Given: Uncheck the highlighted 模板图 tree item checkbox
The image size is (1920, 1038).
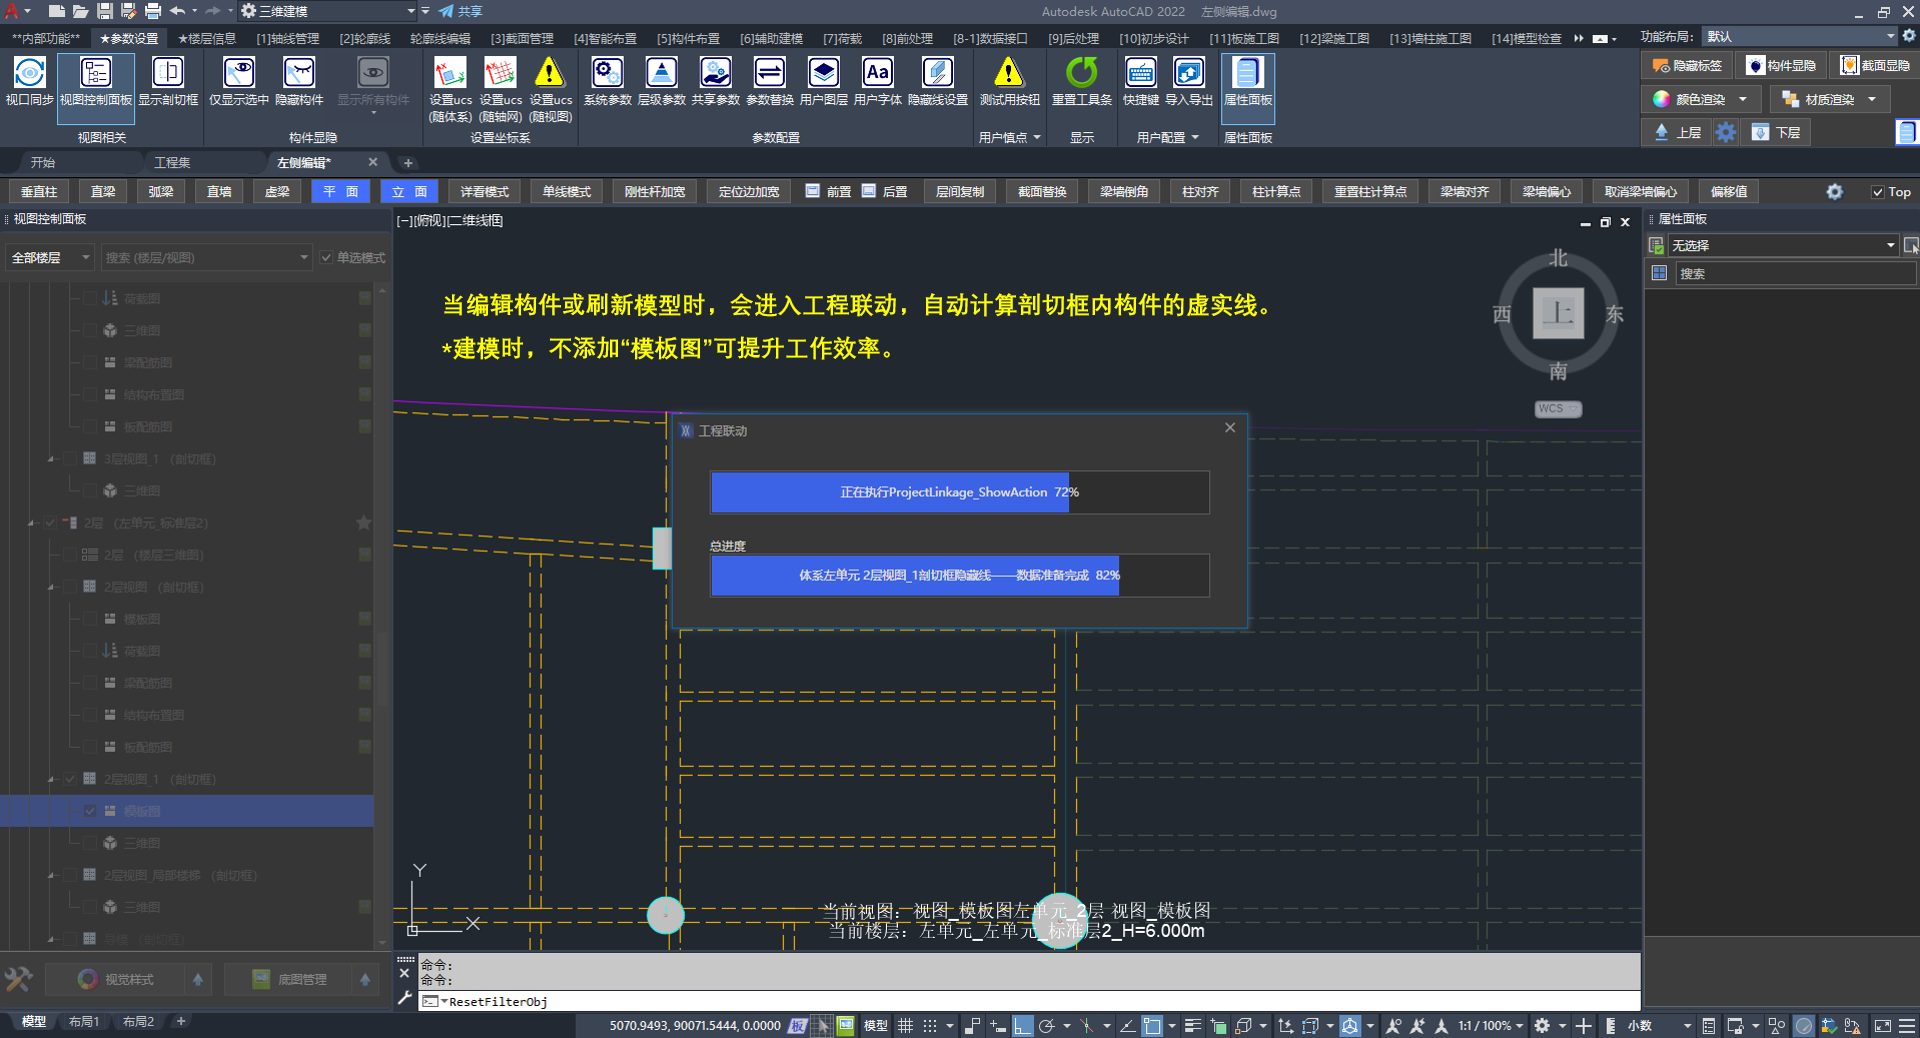Looking at the screenshot, I should click(91, 811).
